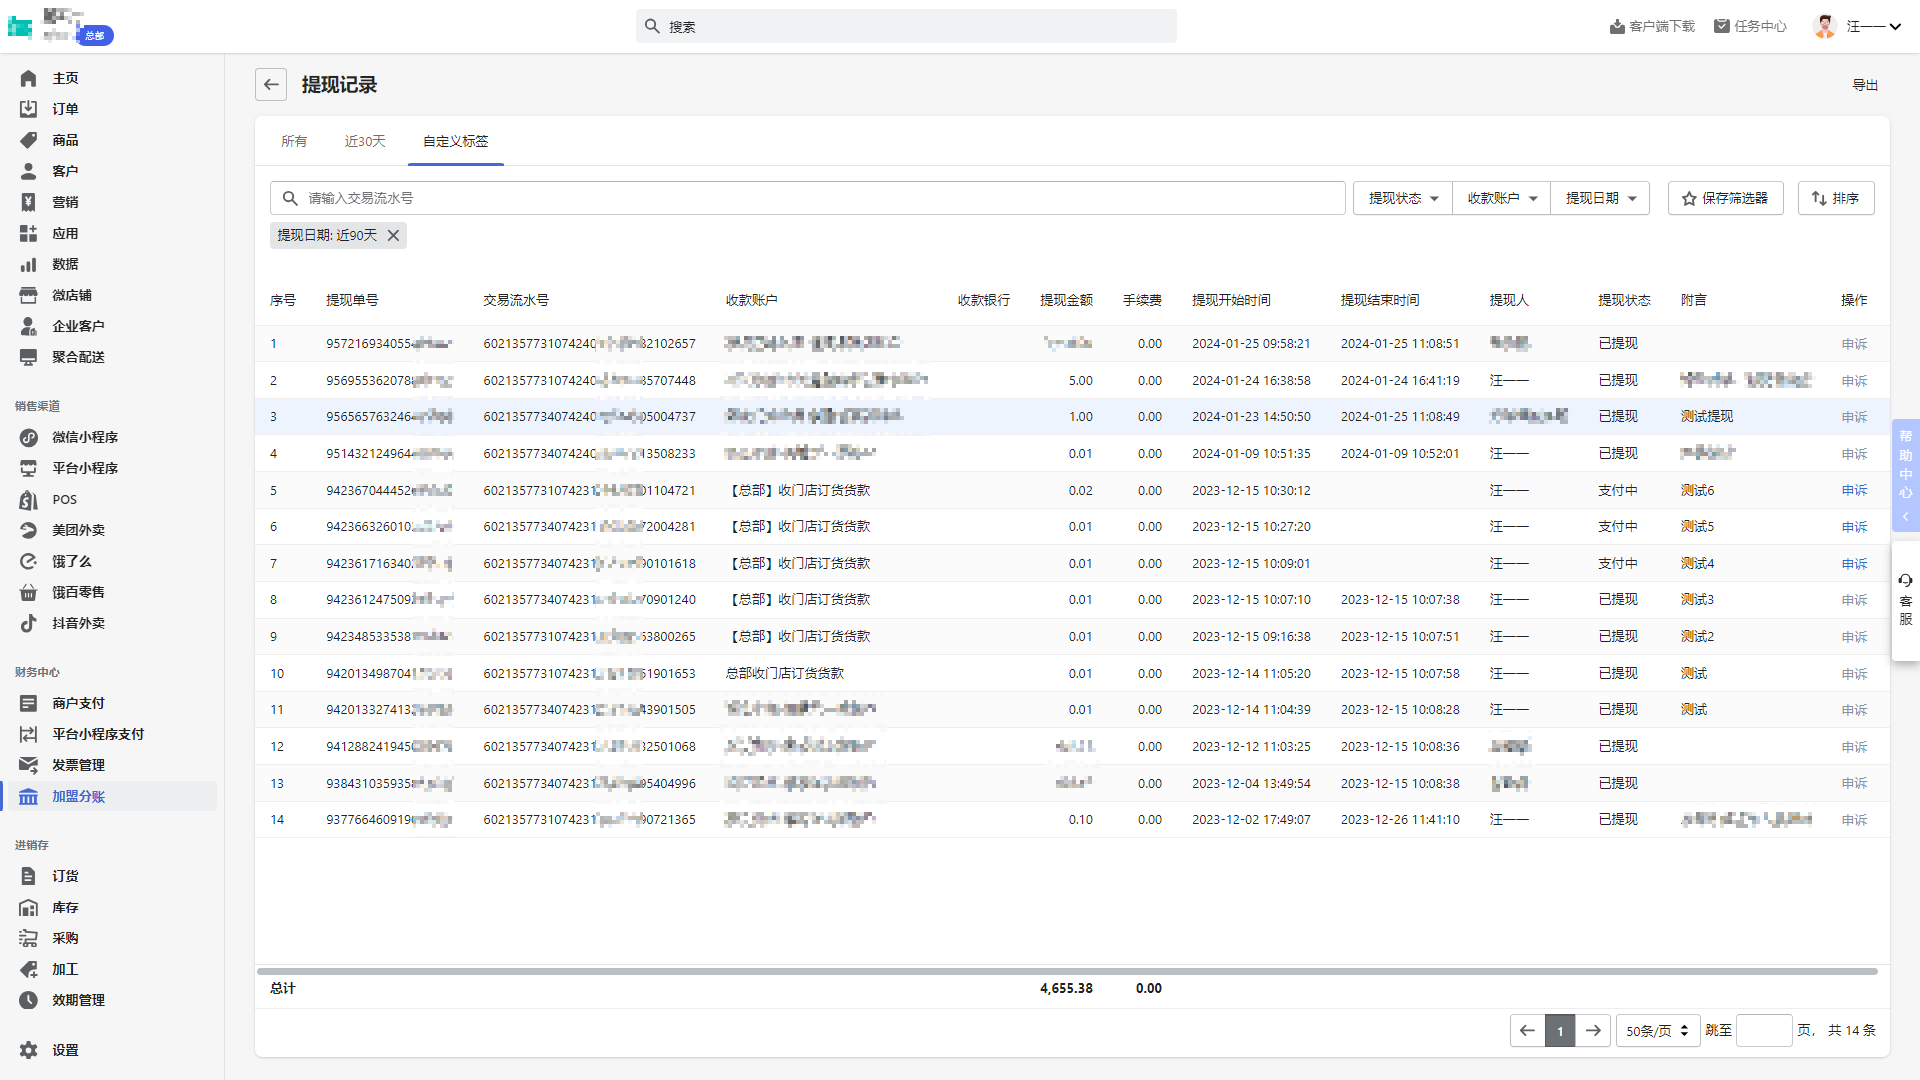Open the 50条/页 page size selector
1920x1080 pixels.
pyautogui.click(x=1657, y=1030)
